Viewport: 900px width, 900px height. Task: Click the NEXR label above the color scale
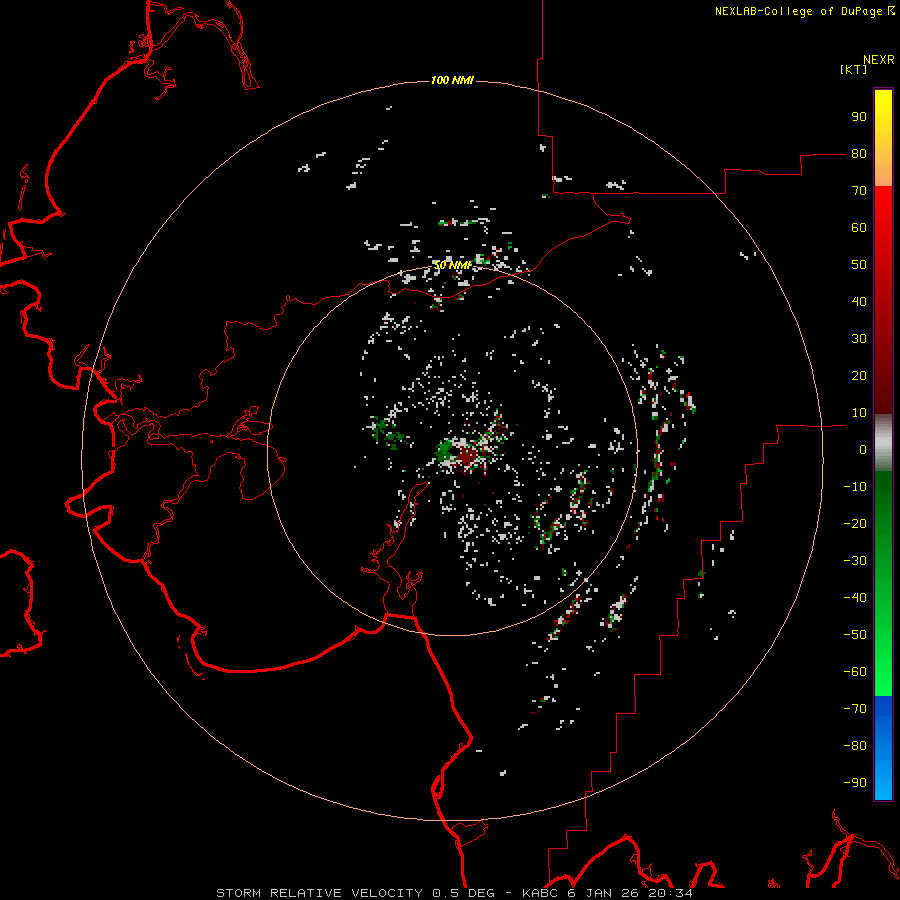tap(879, 60)
